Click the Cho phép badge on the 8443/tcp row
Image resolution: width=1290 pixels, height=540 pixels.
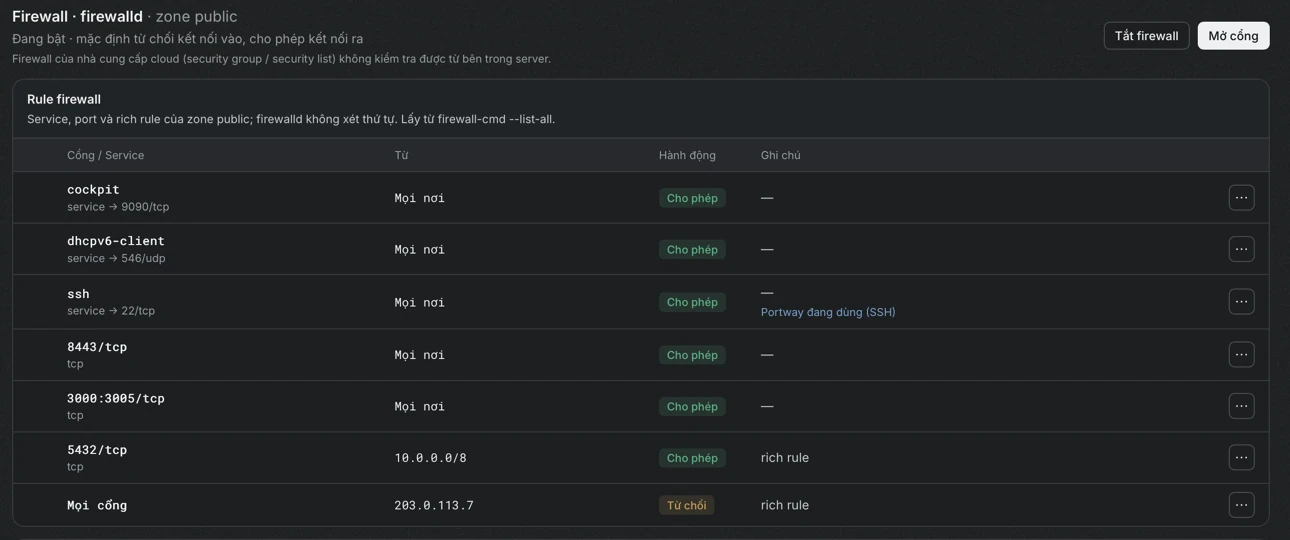692,355
